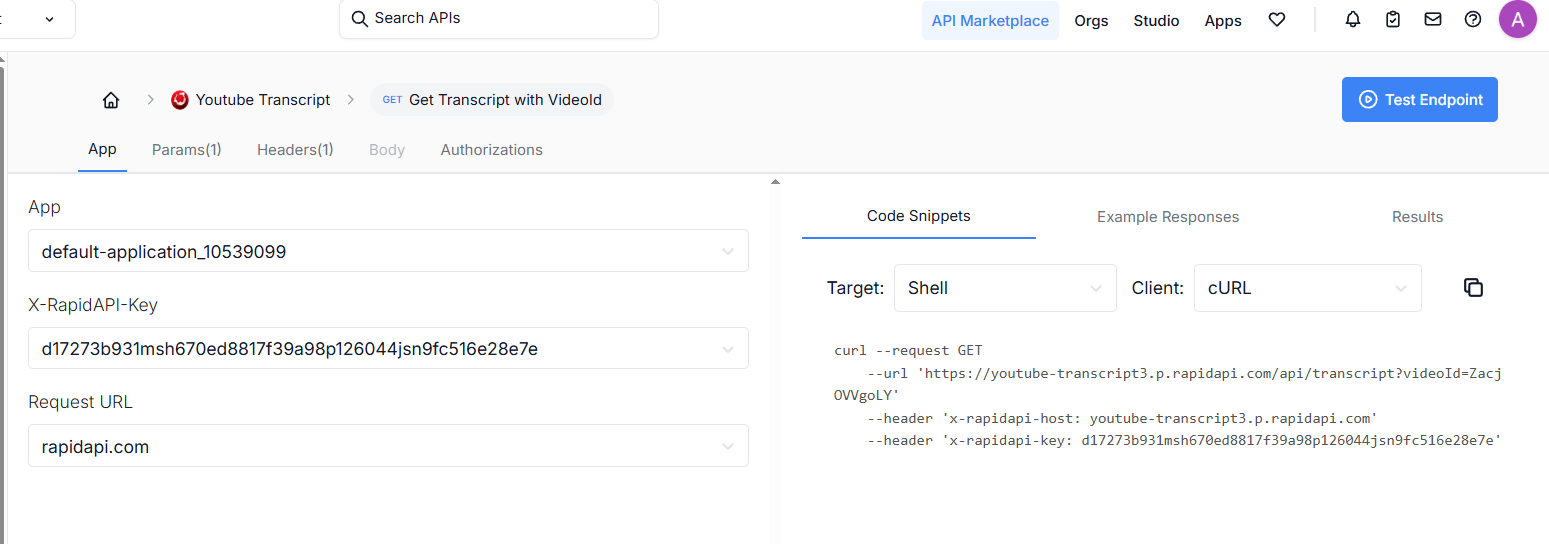Expand the App default-application dropdown
Screen dimensions: 1549x544
388,251
